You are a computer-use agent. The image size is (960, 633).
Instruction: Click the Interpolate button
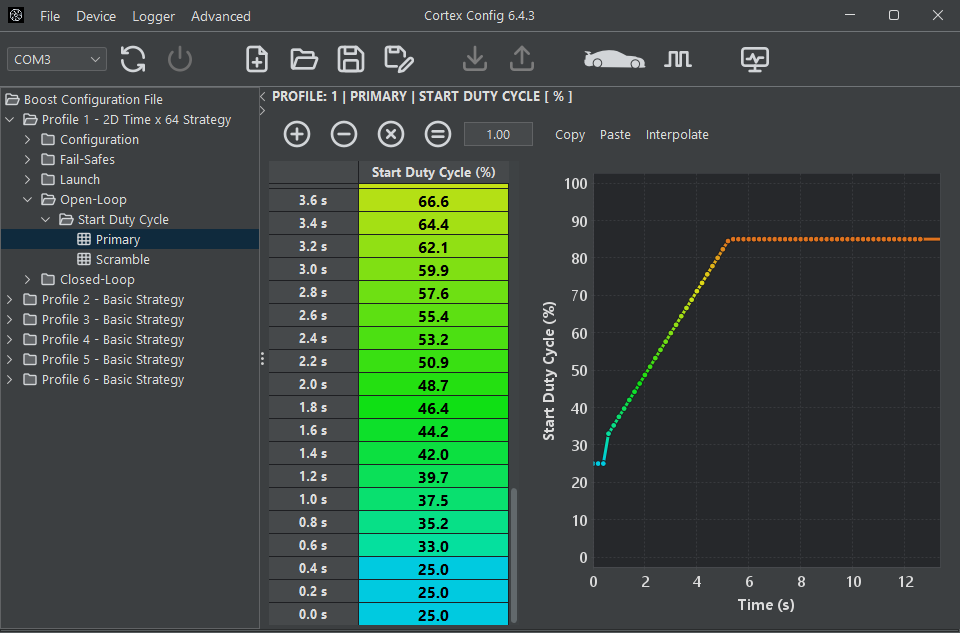point(677,135)
